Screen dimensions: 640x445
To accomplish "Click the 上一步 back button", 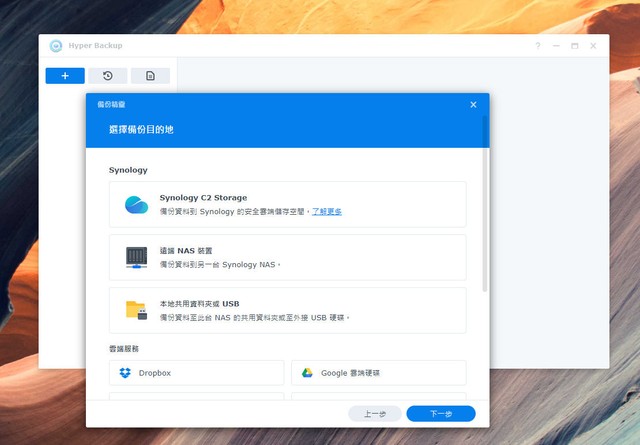I will coord(375,414).
